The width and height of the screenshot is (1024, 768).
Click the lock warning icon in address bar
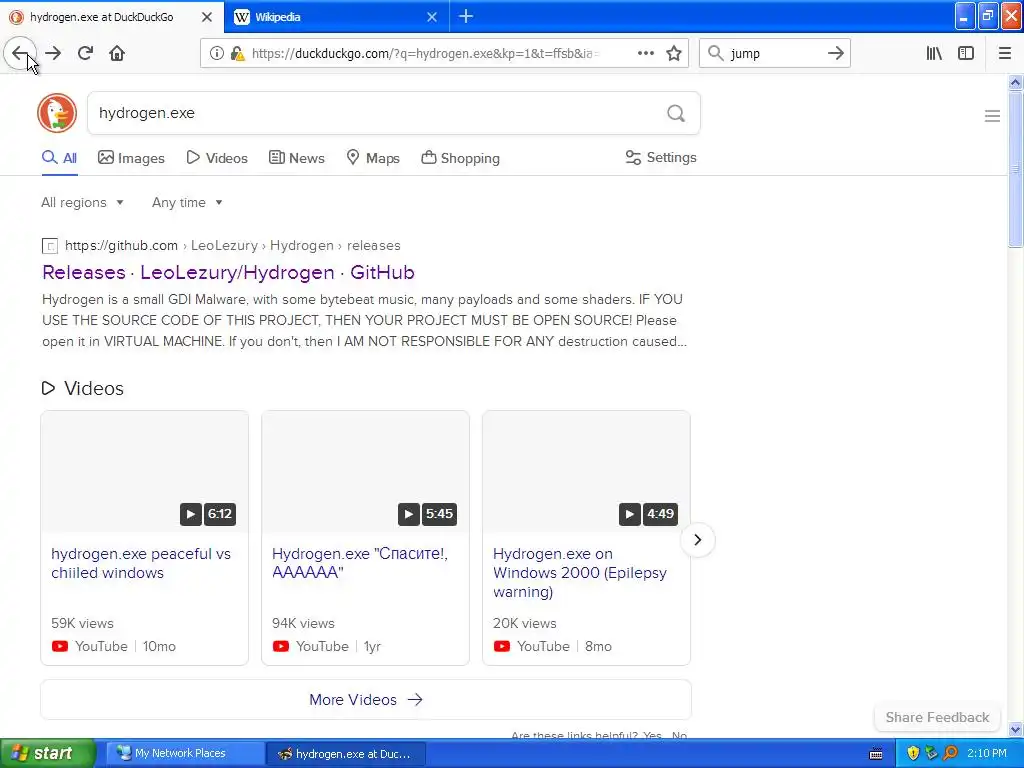tap(237, 54)
